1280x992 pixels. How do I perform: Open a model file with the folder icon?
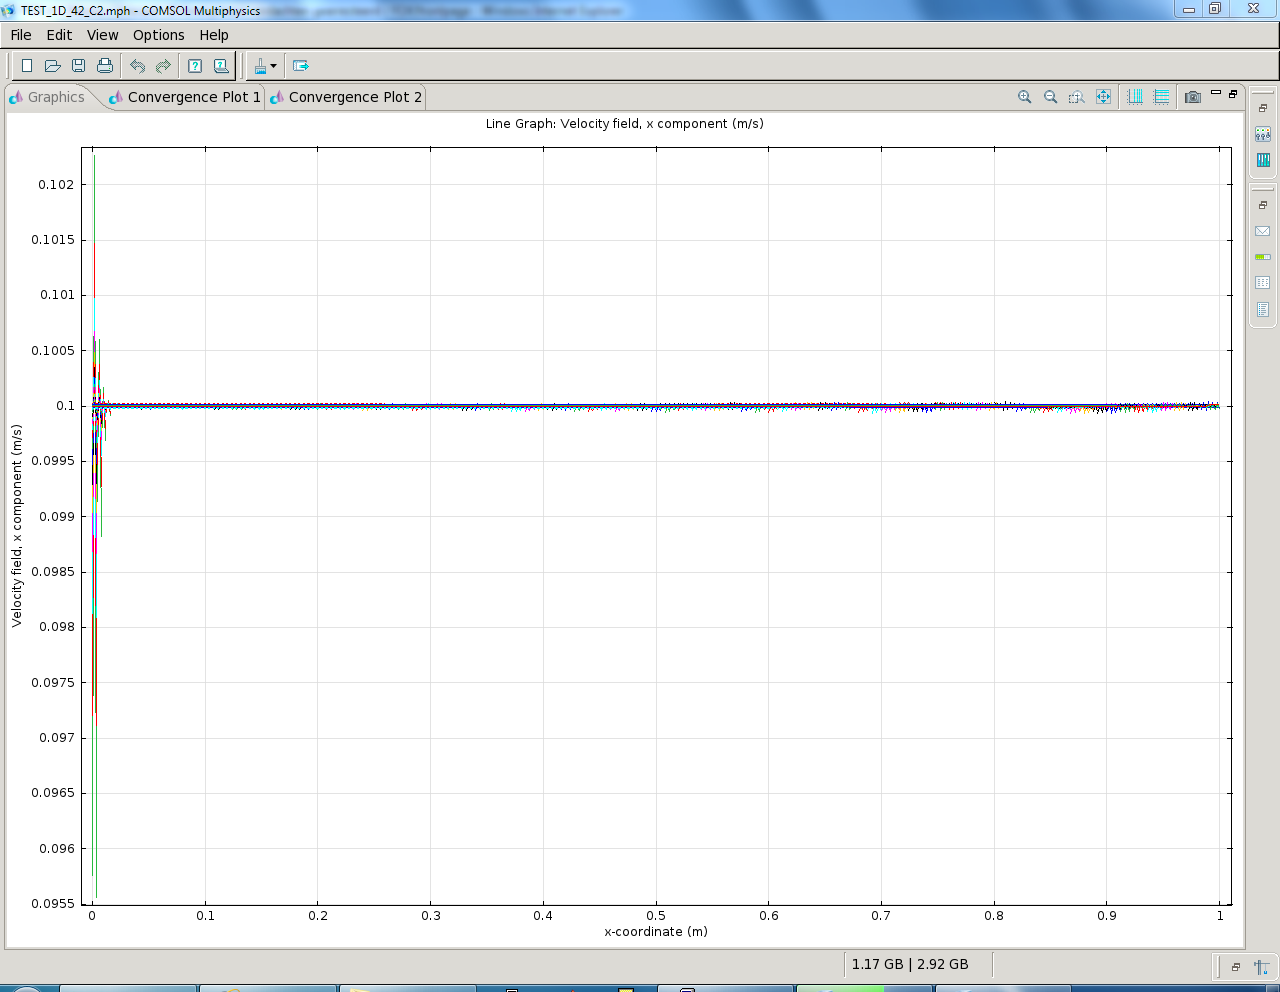pos(53,66)
